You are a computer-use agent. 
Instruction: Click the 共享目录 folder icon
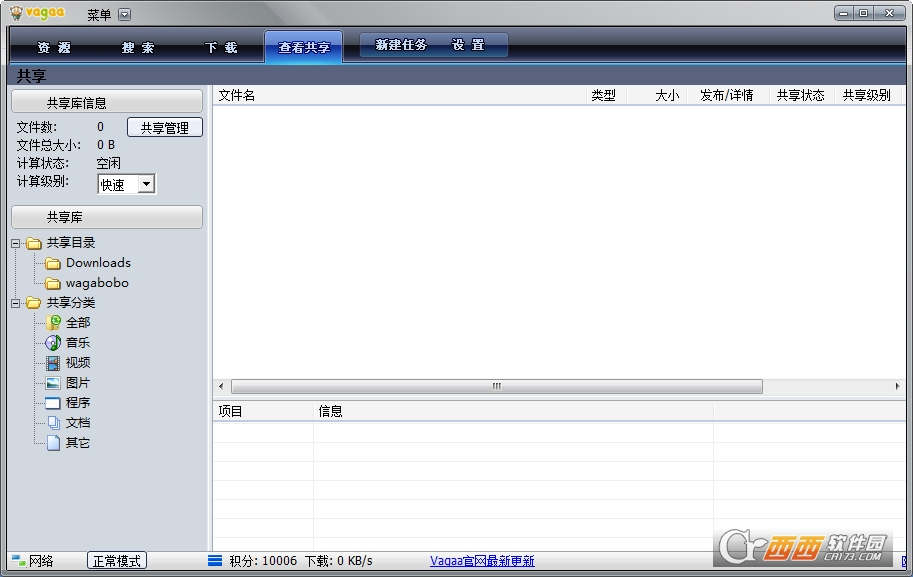click(34, 243)
